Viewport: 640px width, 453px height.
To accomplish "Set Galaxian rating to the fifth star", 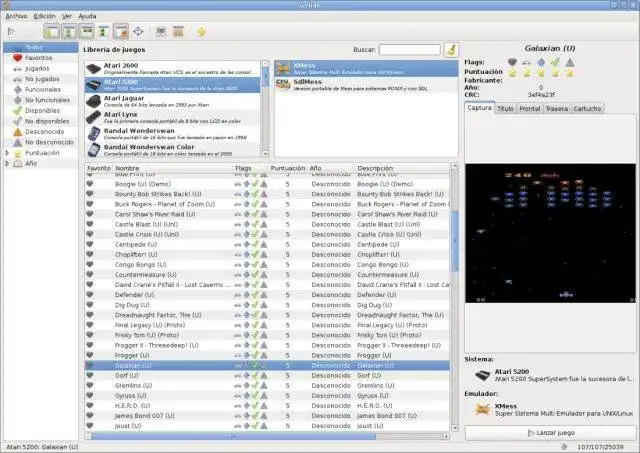I will coord(570,73).
